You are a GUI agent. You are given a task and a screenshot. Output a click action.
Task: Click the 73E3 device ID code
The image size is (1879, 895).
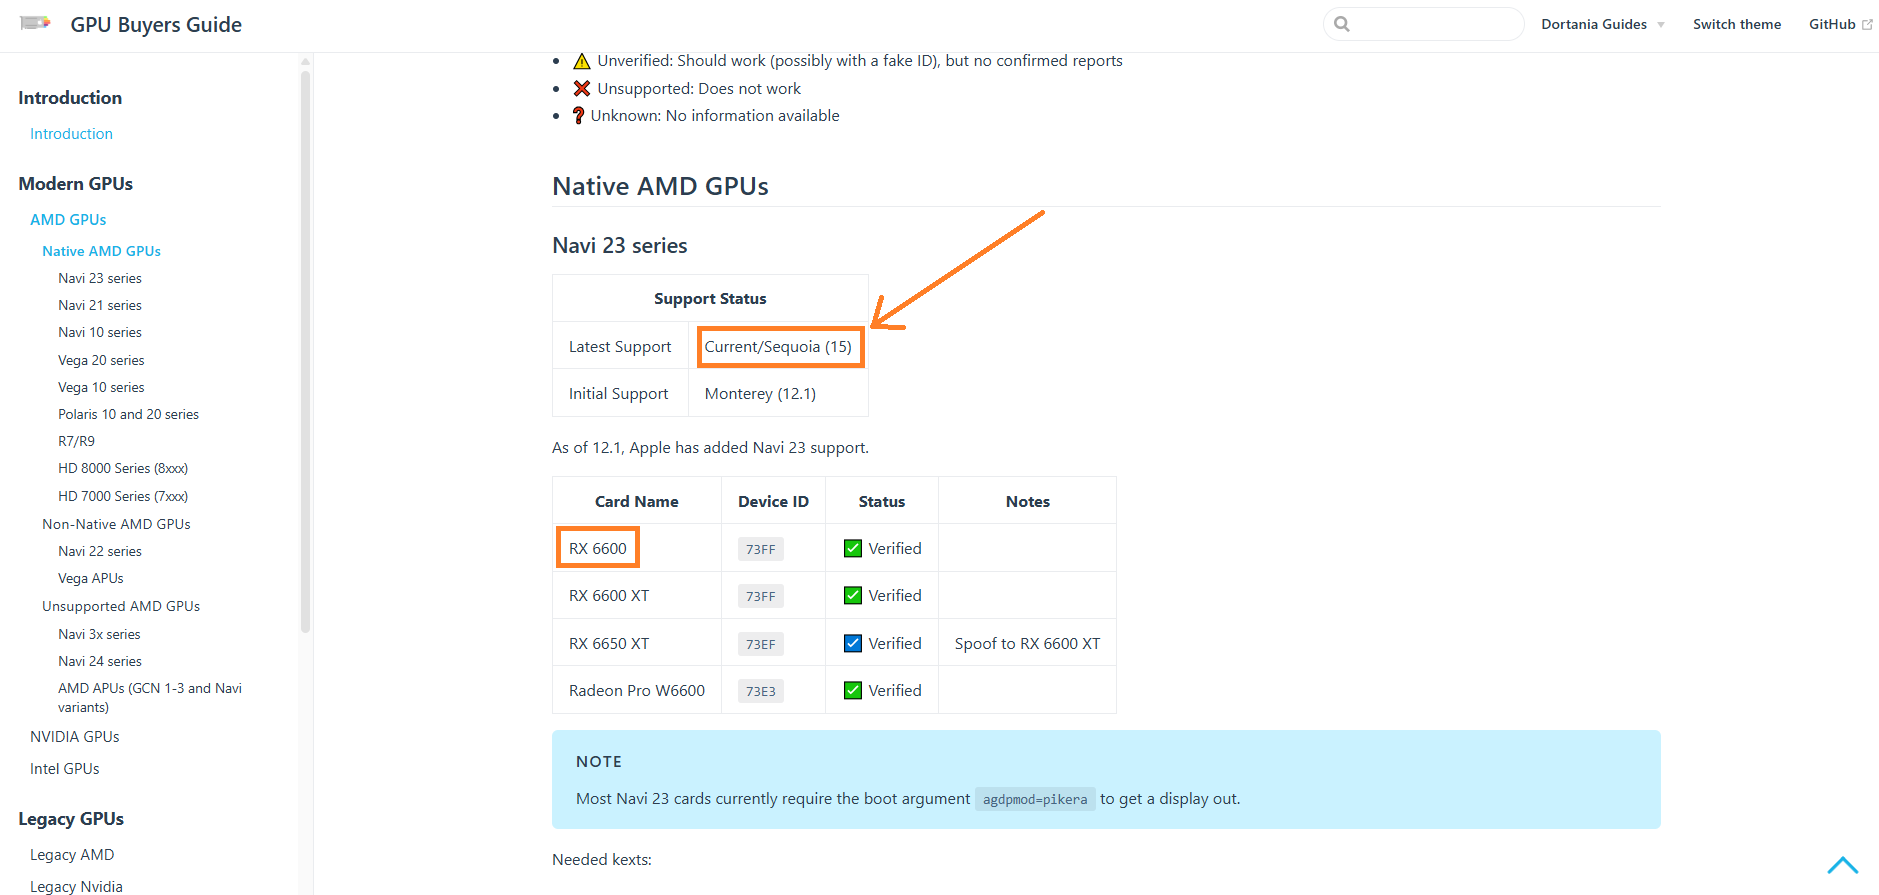760,691
